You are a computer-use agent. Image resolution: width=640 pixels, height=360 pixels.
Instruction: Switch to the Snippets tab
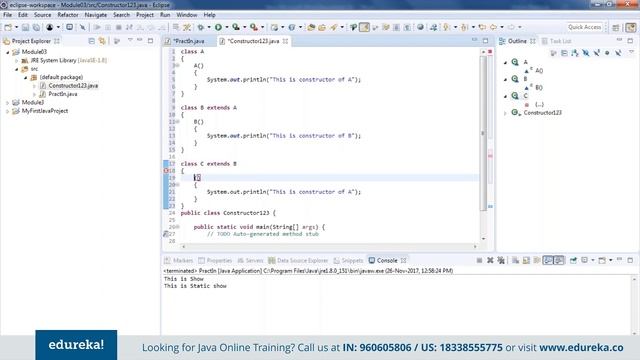[x=348, y=260]
